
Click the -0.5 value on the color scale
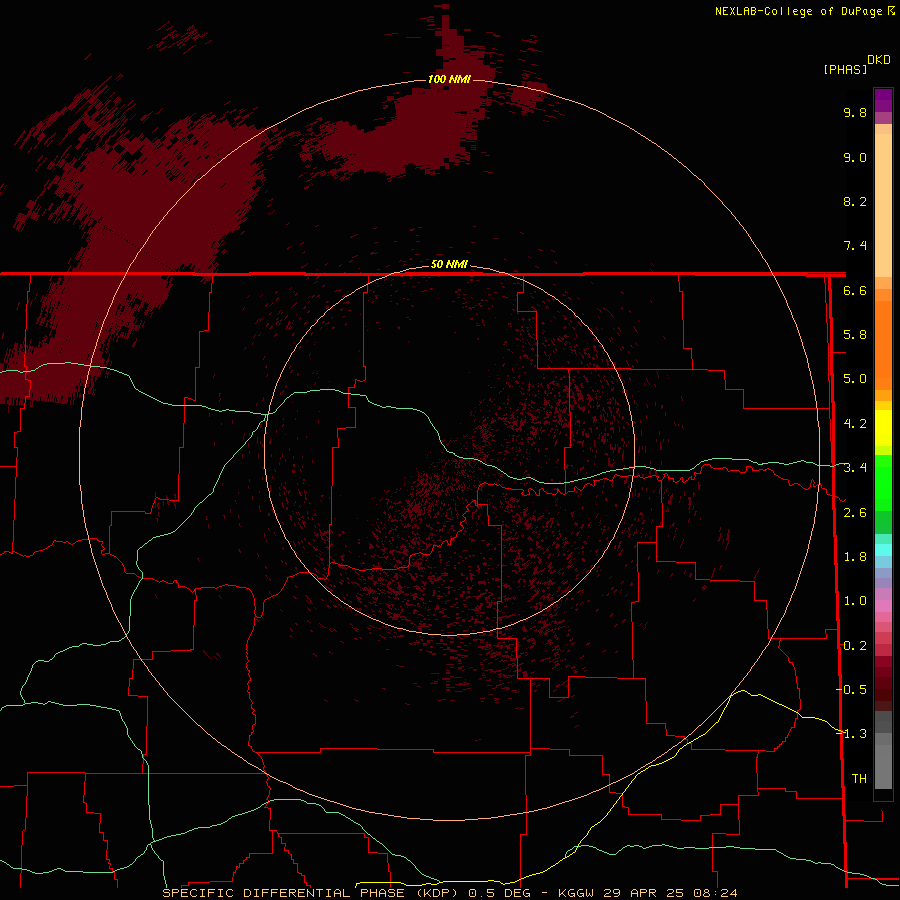tap(852, 689)
